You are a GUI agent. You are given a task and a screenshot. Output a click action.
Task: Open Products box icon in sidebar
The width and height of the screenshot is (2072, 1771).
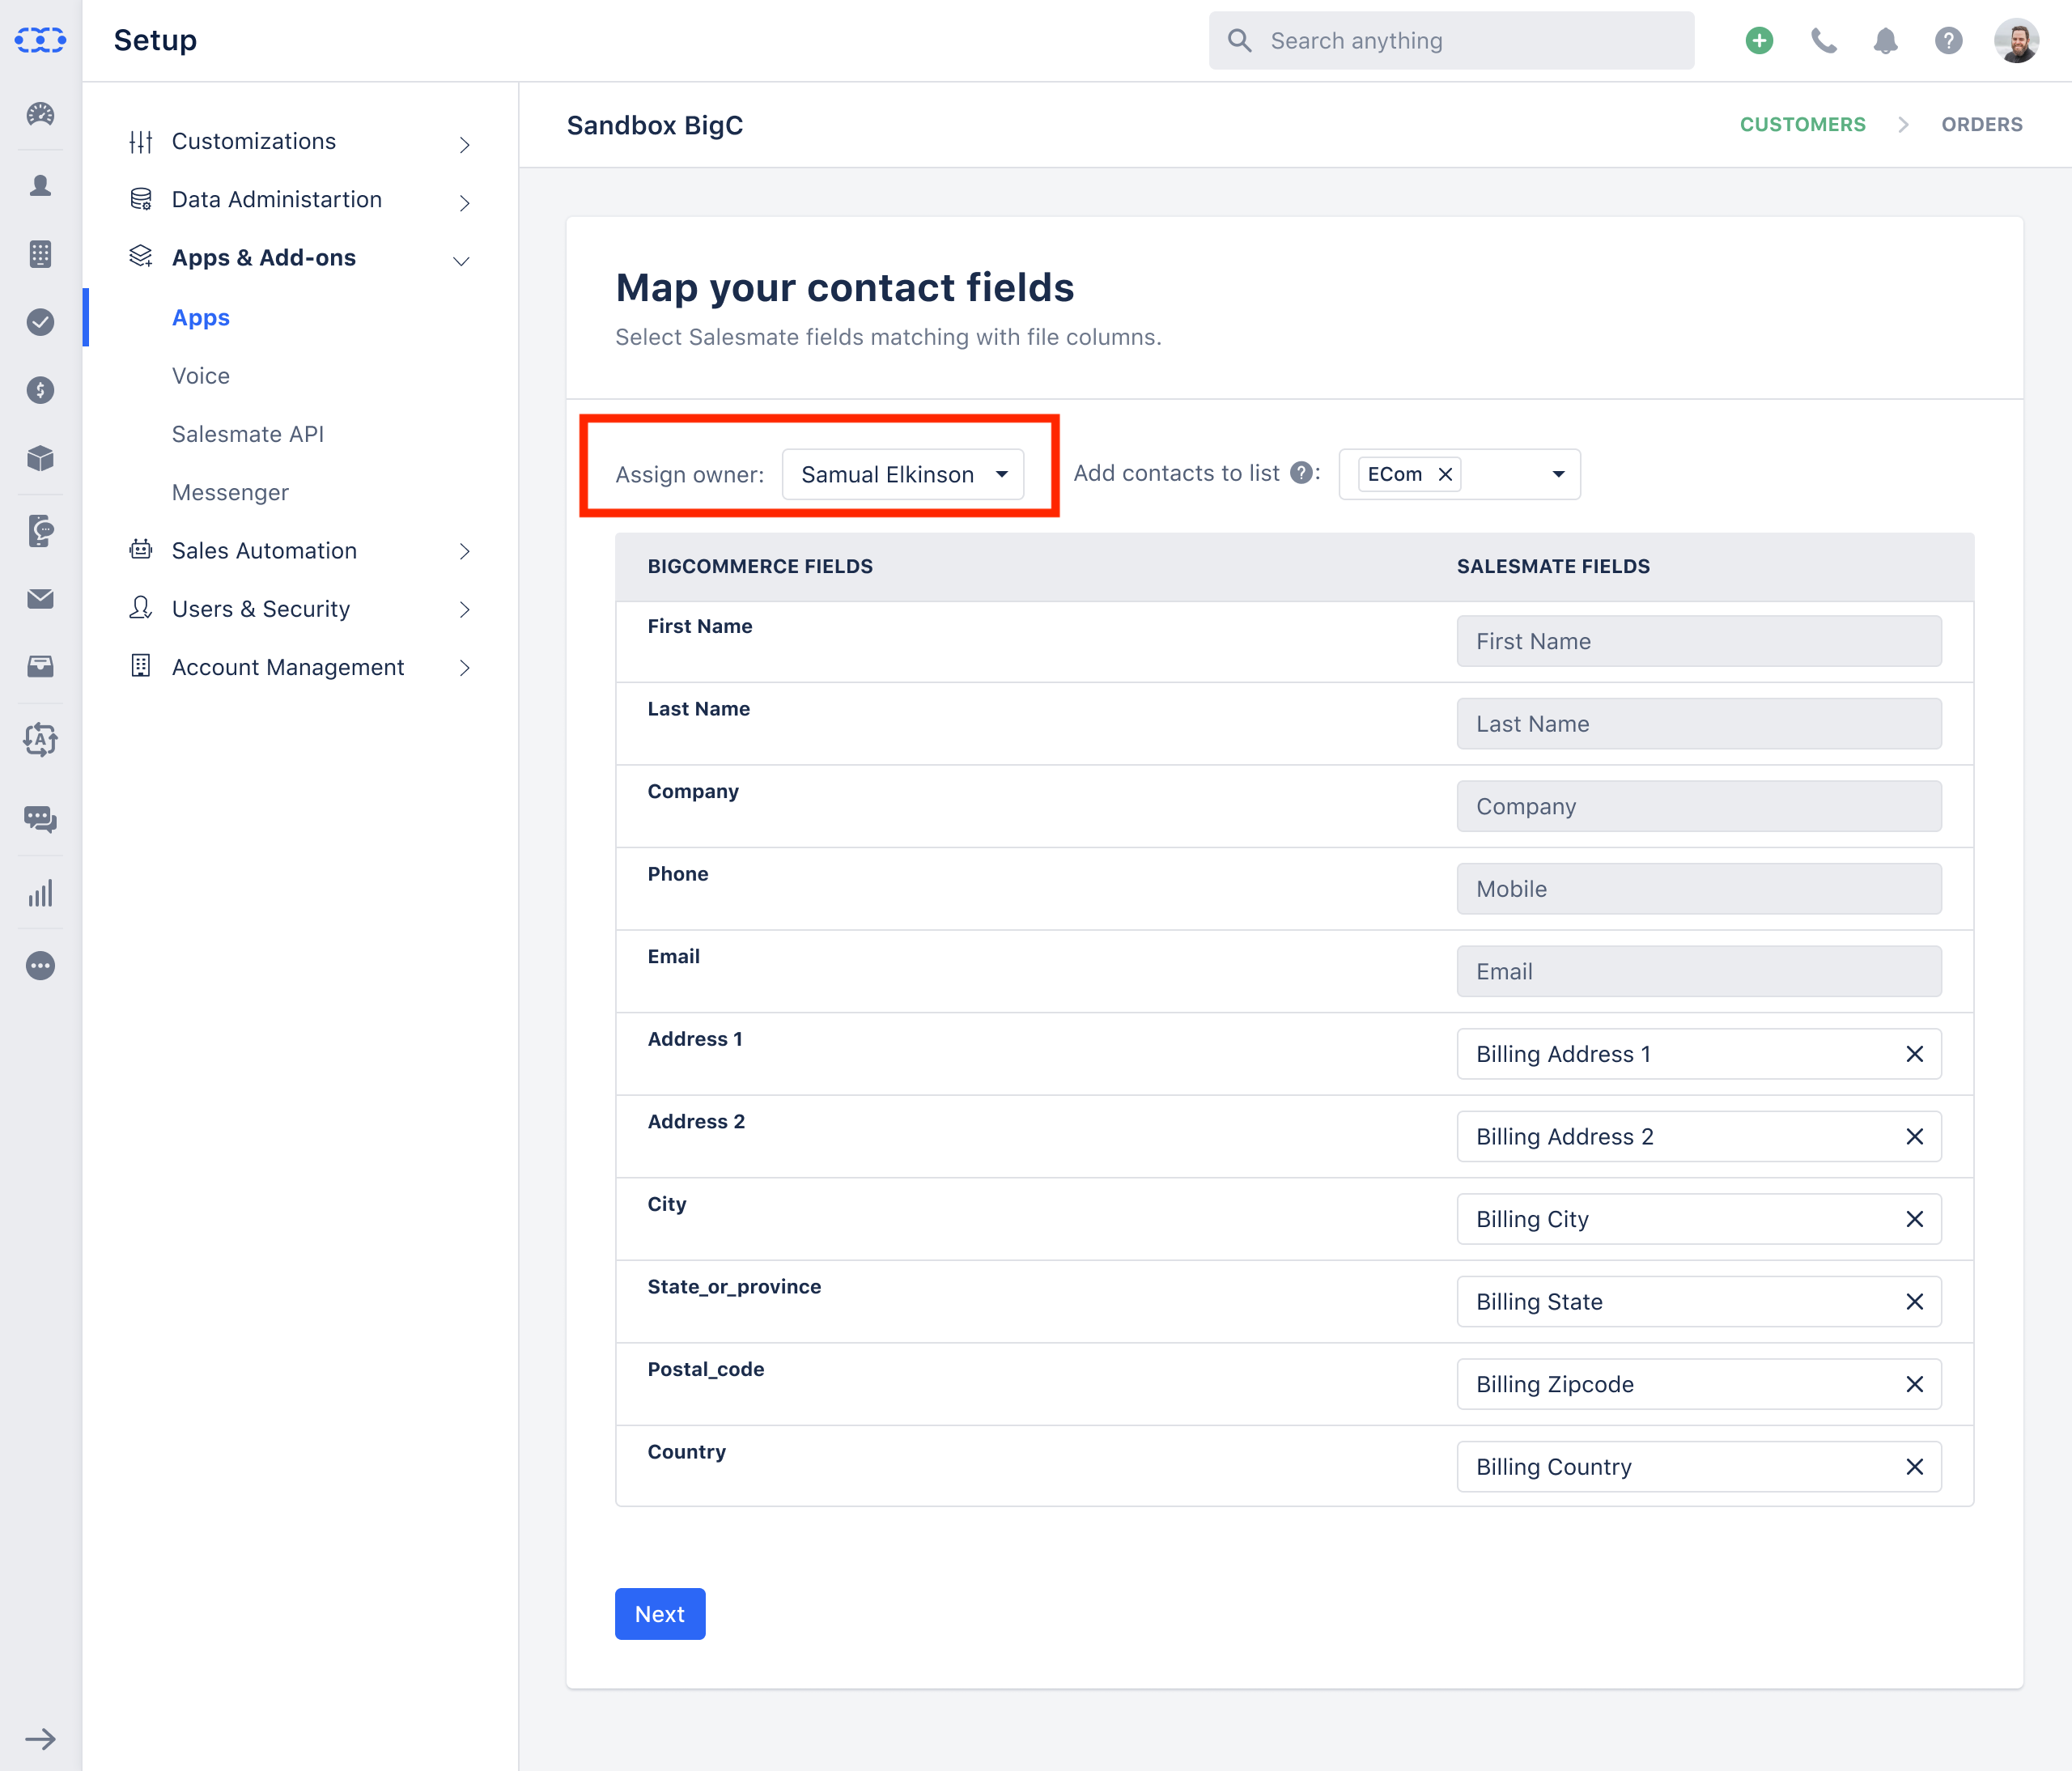point(40,458)
